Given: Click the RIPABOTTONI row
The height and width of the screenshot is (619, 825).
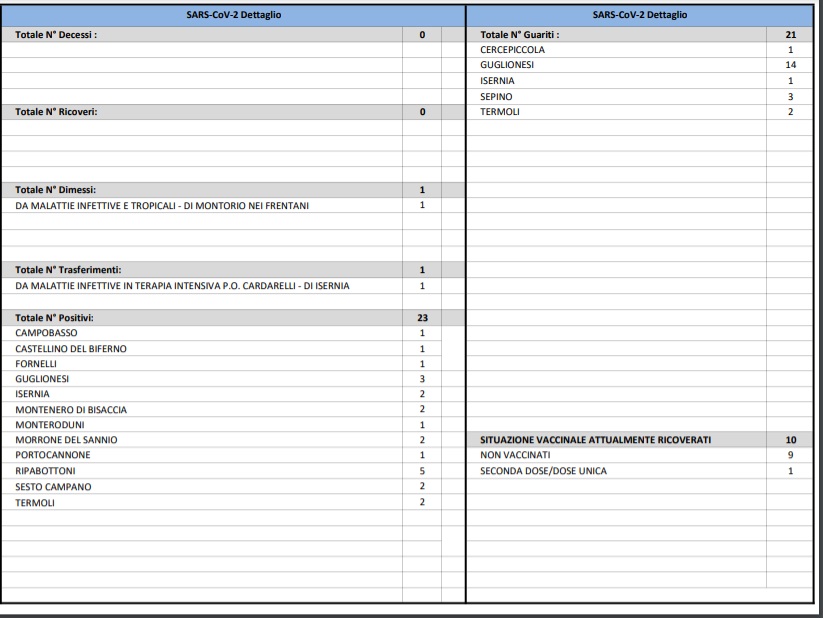Looking at the screenshot, I should [222, 471].
